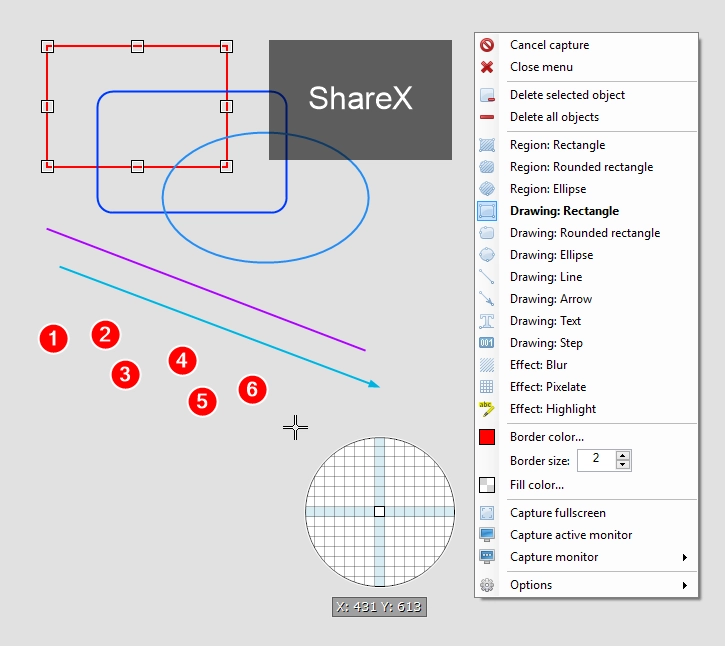Click the Delete selected object icon
Viewport: 725px width, 646px height.
pos(486,95)
